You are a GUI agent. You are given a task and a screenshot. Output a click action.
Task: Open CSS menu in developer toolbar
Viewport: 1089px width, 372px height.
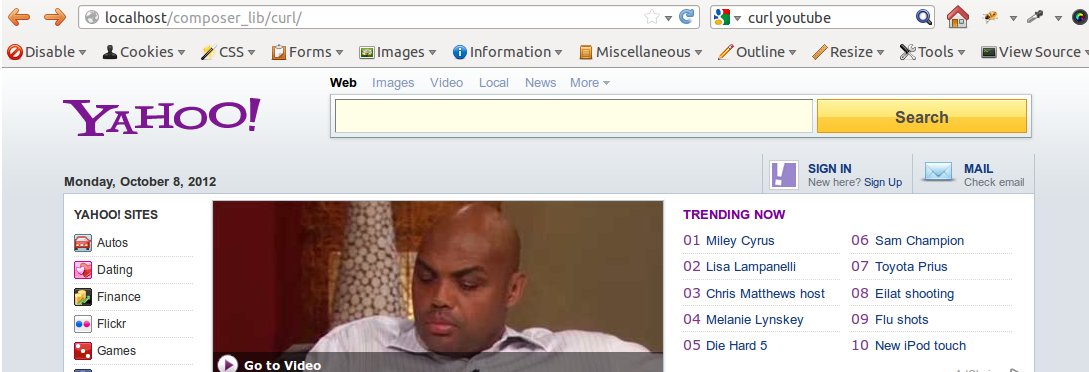pos(228,52)
